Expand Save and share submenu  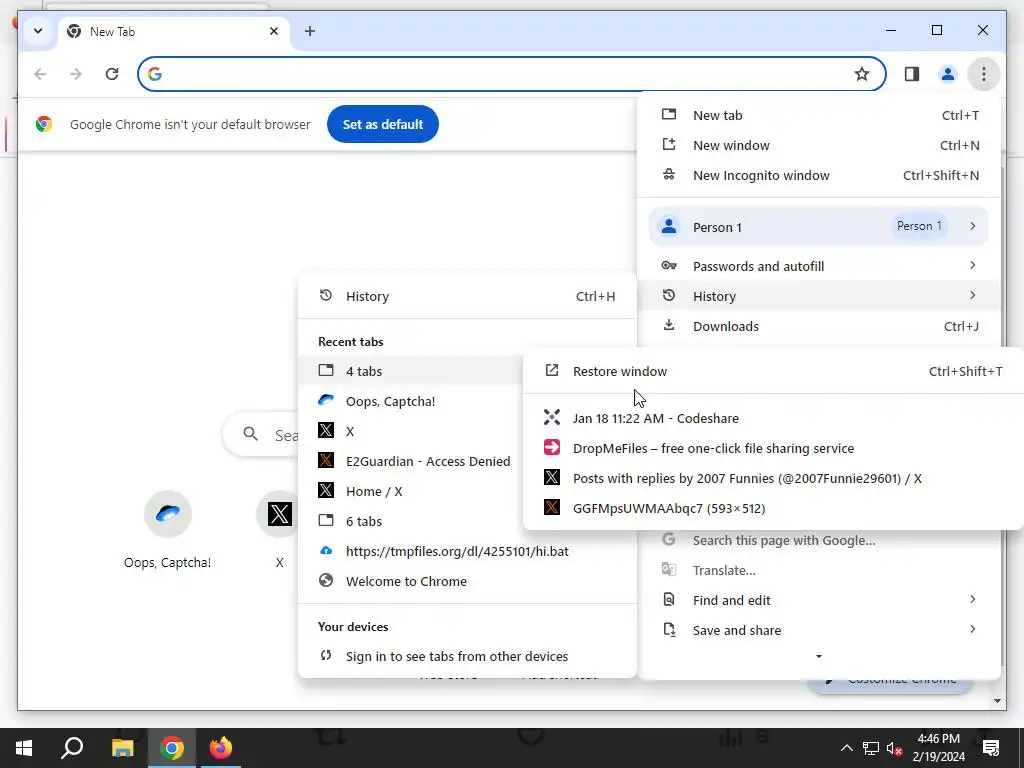pos(819,630)
